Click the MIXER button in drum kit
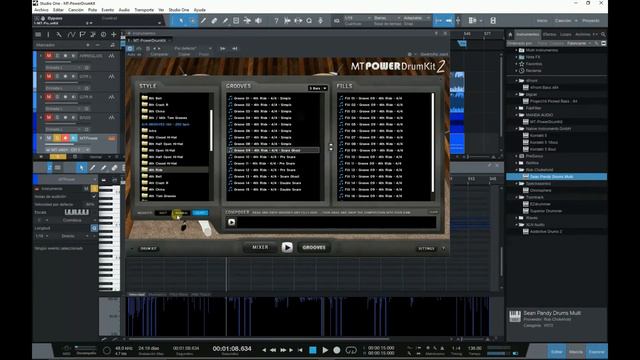The image size is (640, 360). point(260,247)
